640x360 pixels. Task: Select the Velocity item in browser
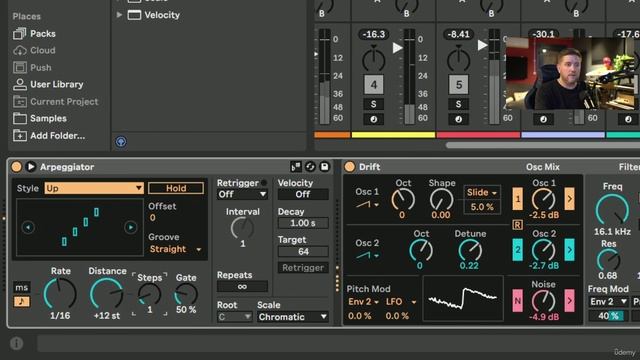pos(162,15)
